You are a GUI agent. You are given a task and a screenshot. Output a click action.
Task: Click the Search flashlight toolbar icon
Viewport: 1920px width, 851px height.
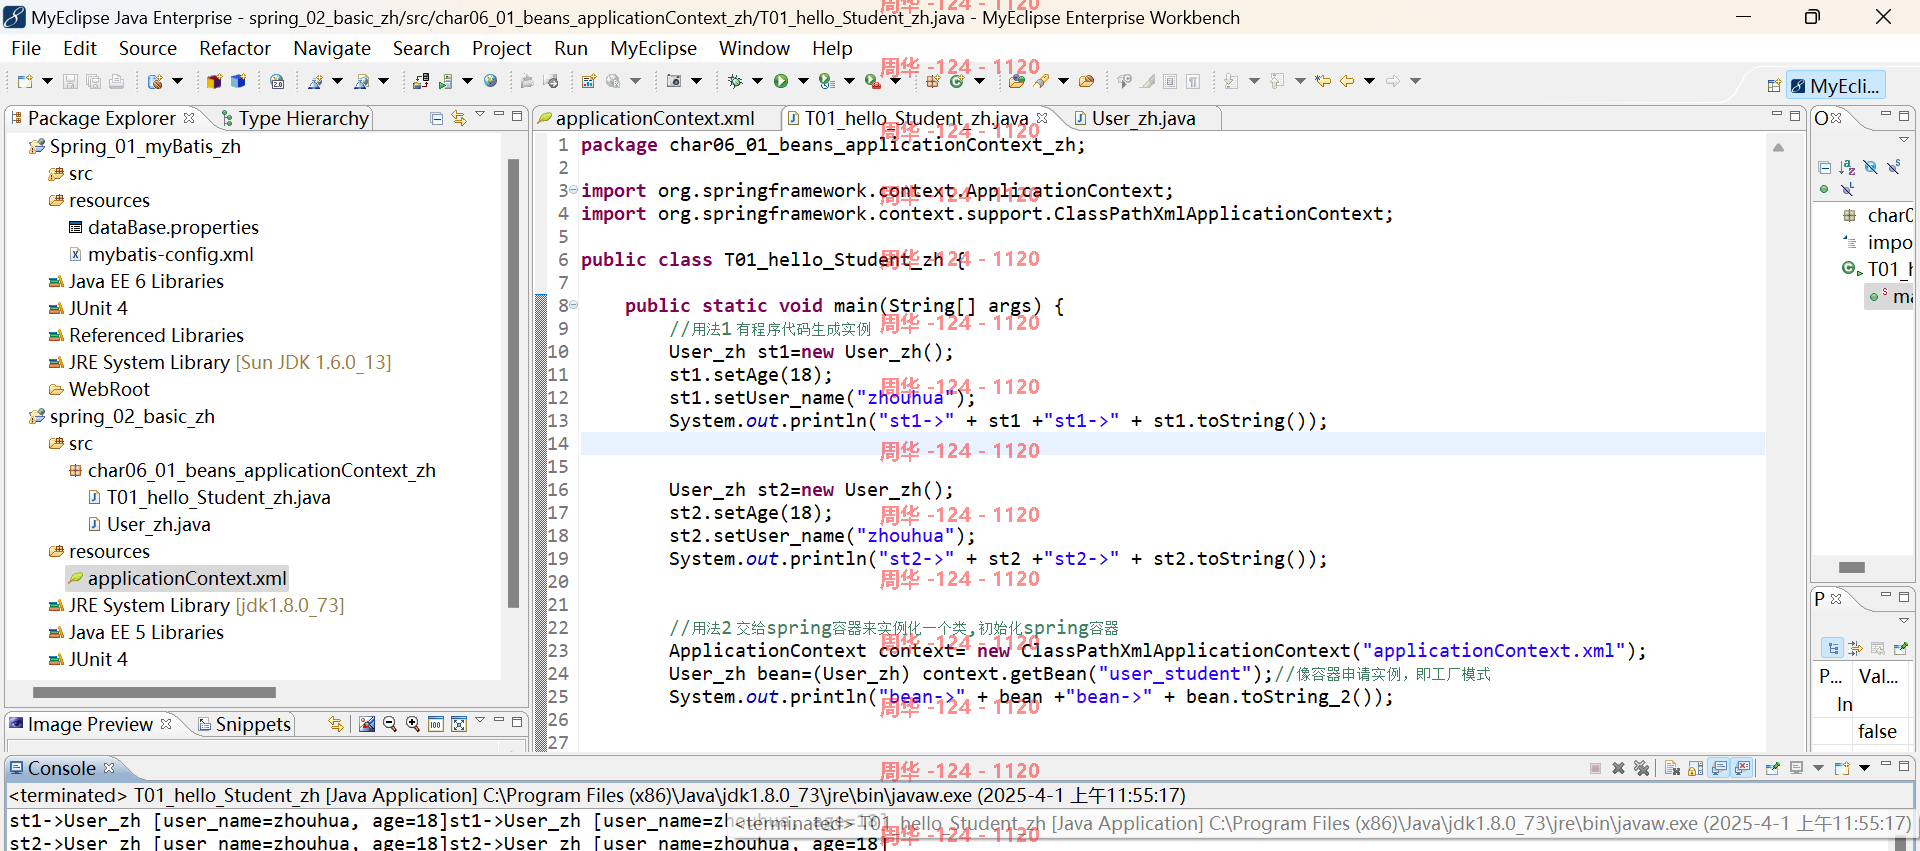(1041, 81)
